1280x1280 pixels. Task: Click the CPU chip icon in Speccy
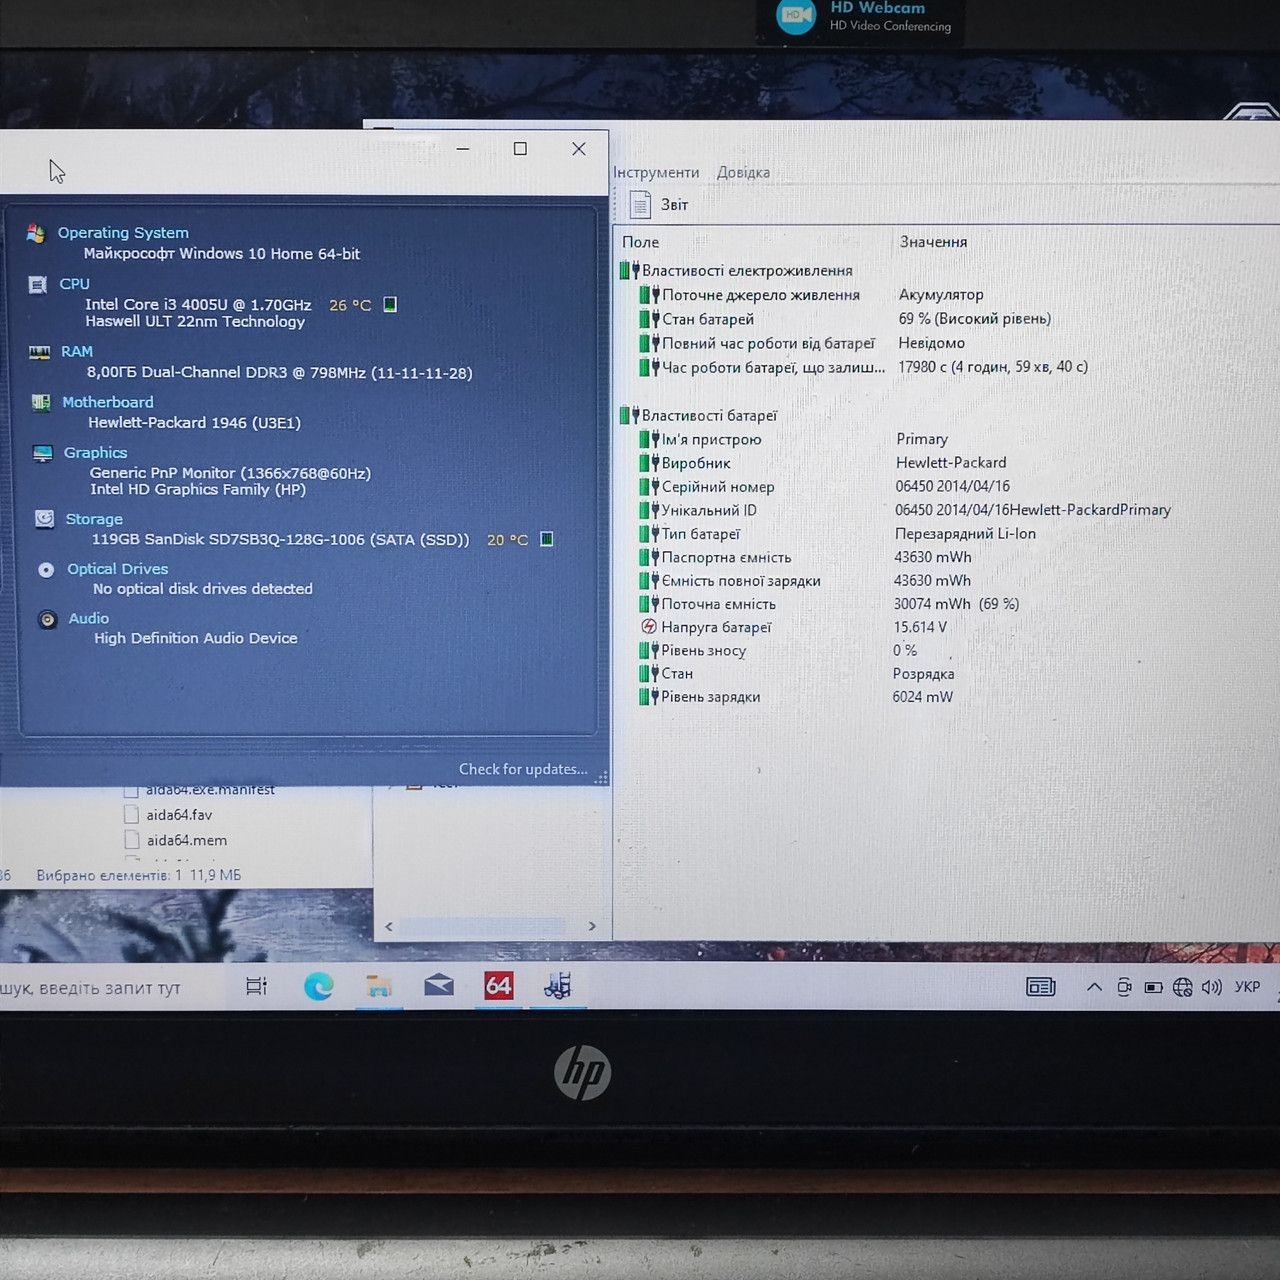point(38,285)
